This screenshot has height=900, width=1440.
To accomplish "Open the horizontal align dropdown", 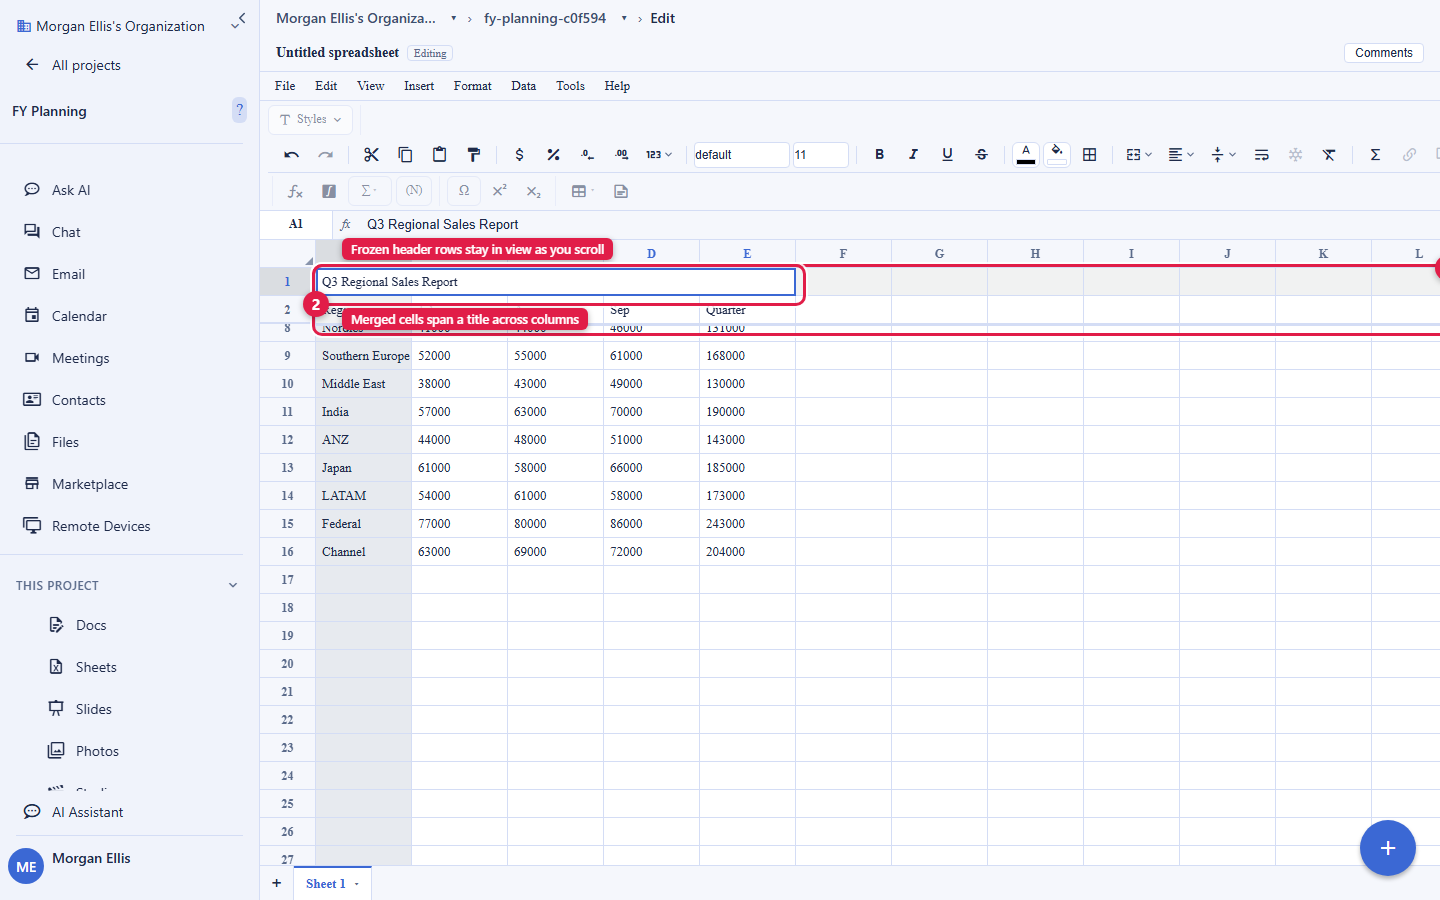I will [1181, 155].
